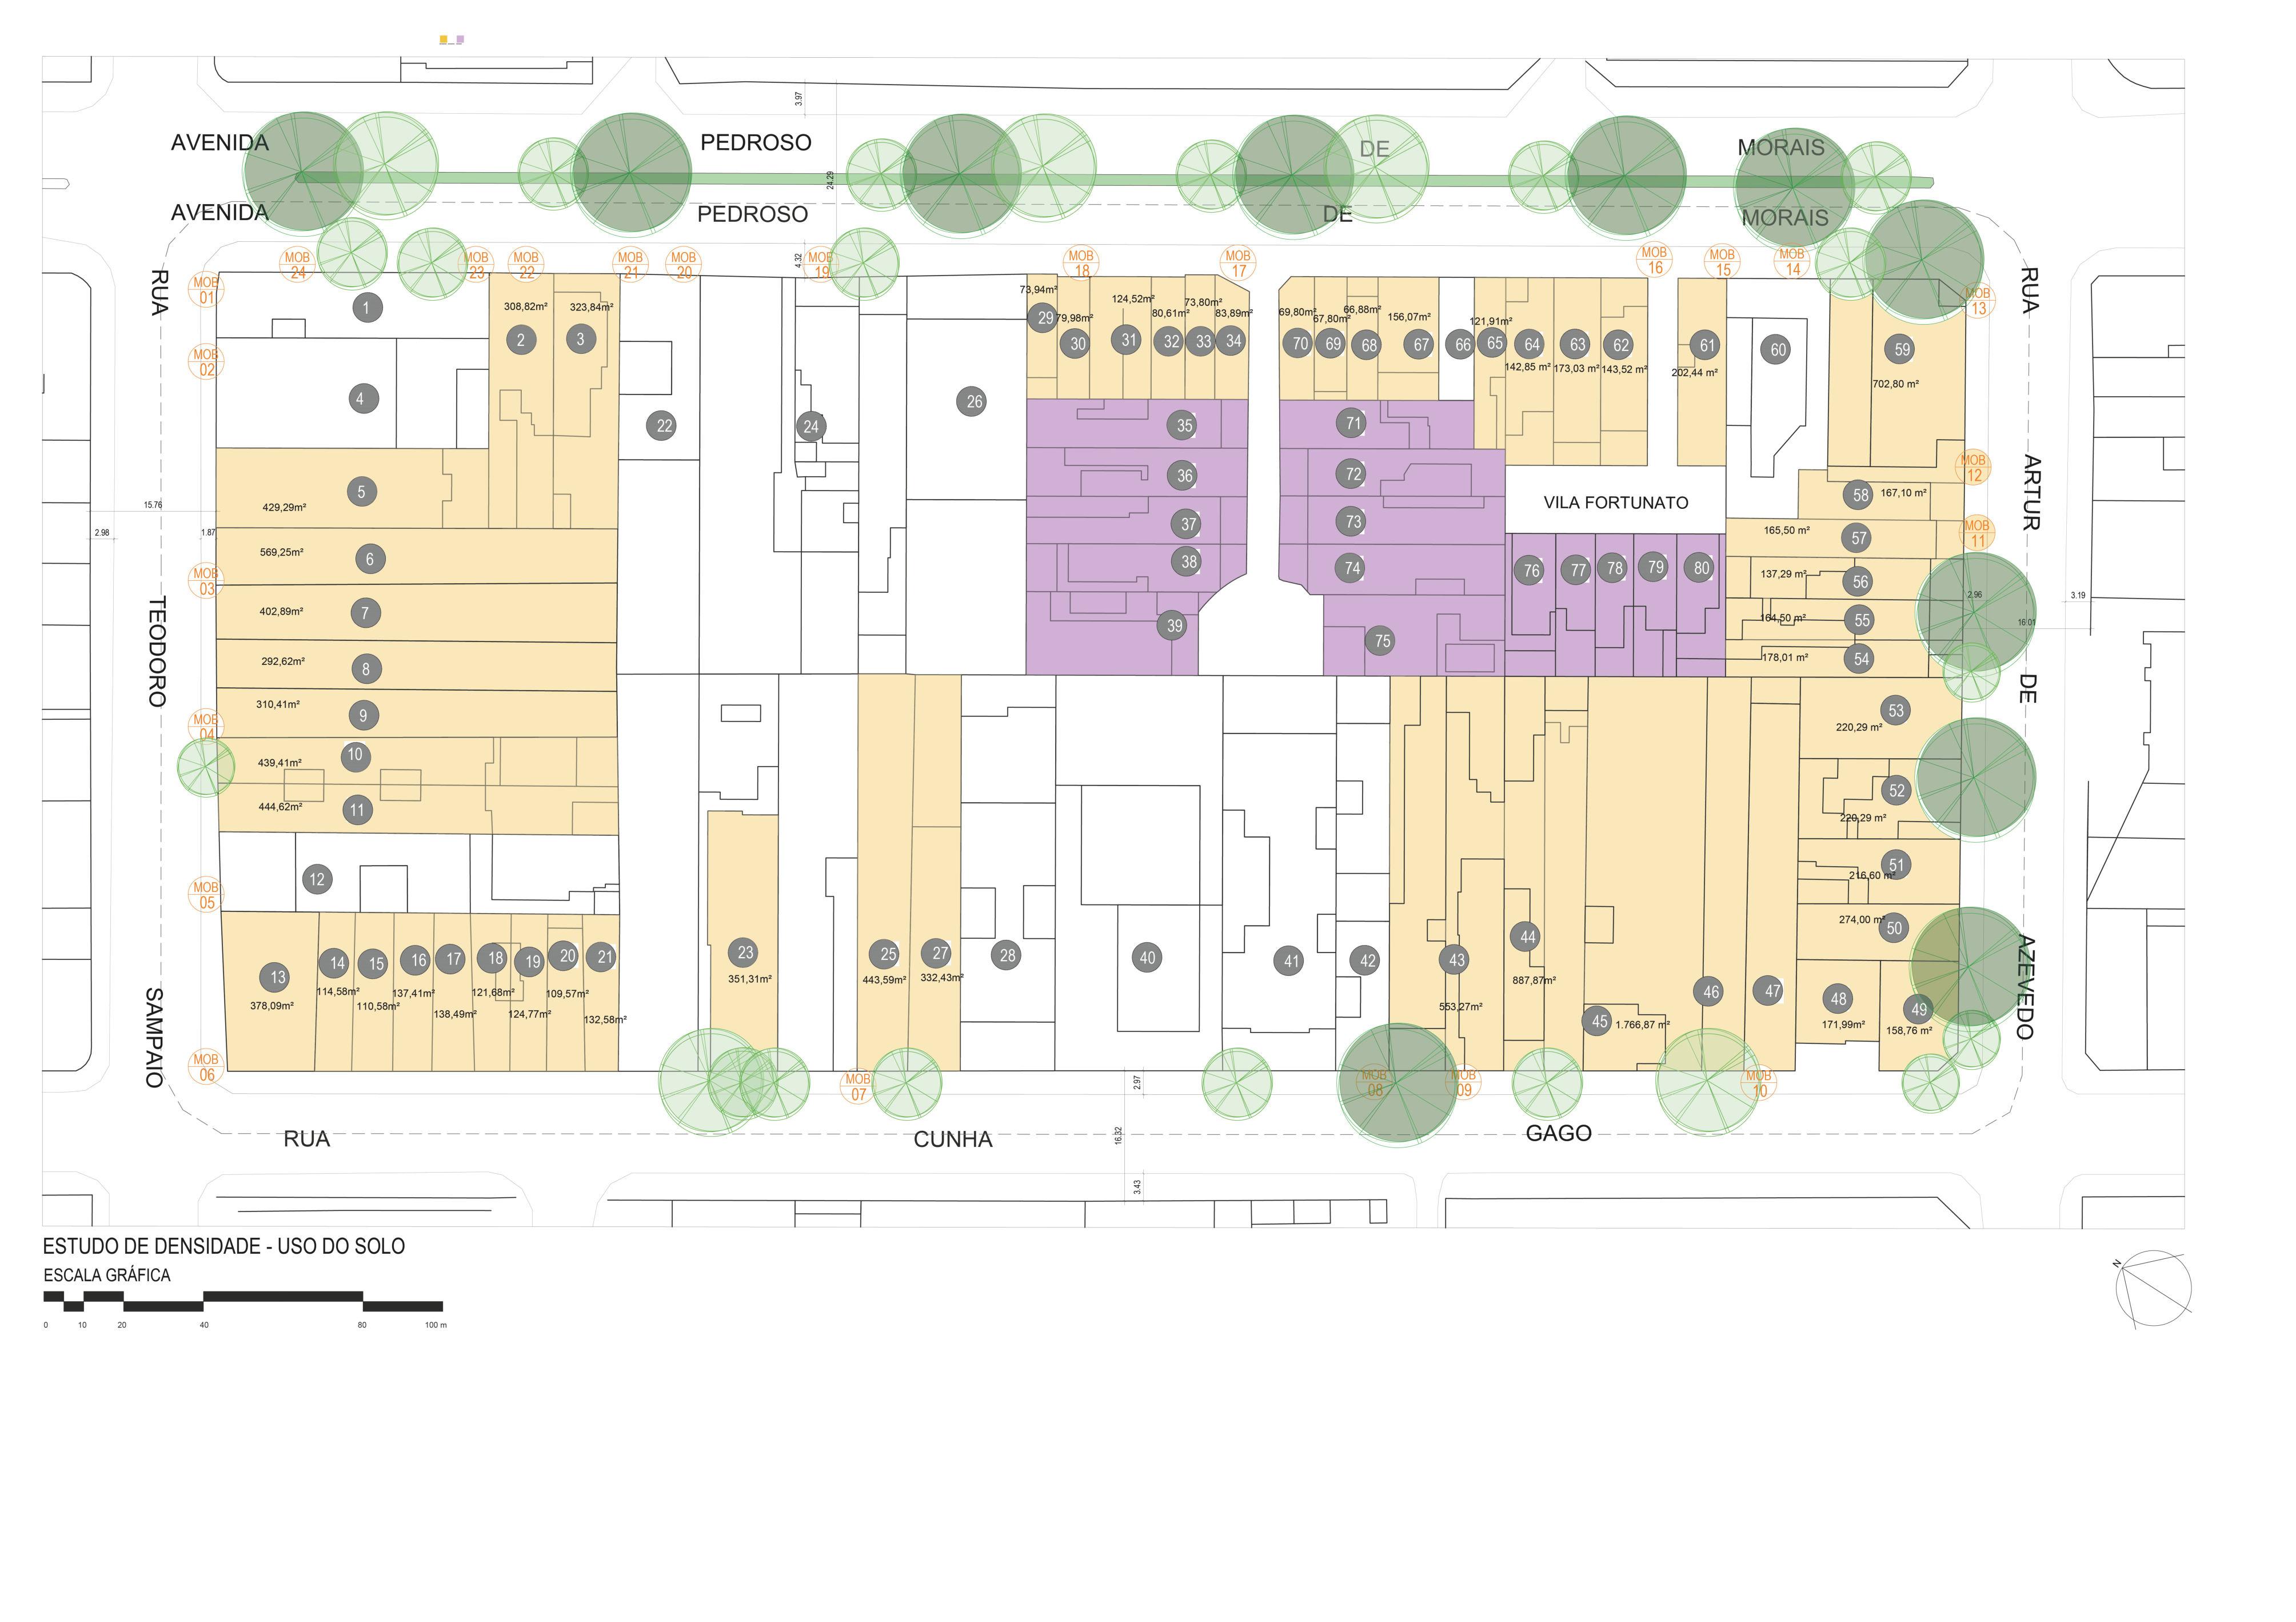Click the '310,41m²' area label

click(277, 705)
